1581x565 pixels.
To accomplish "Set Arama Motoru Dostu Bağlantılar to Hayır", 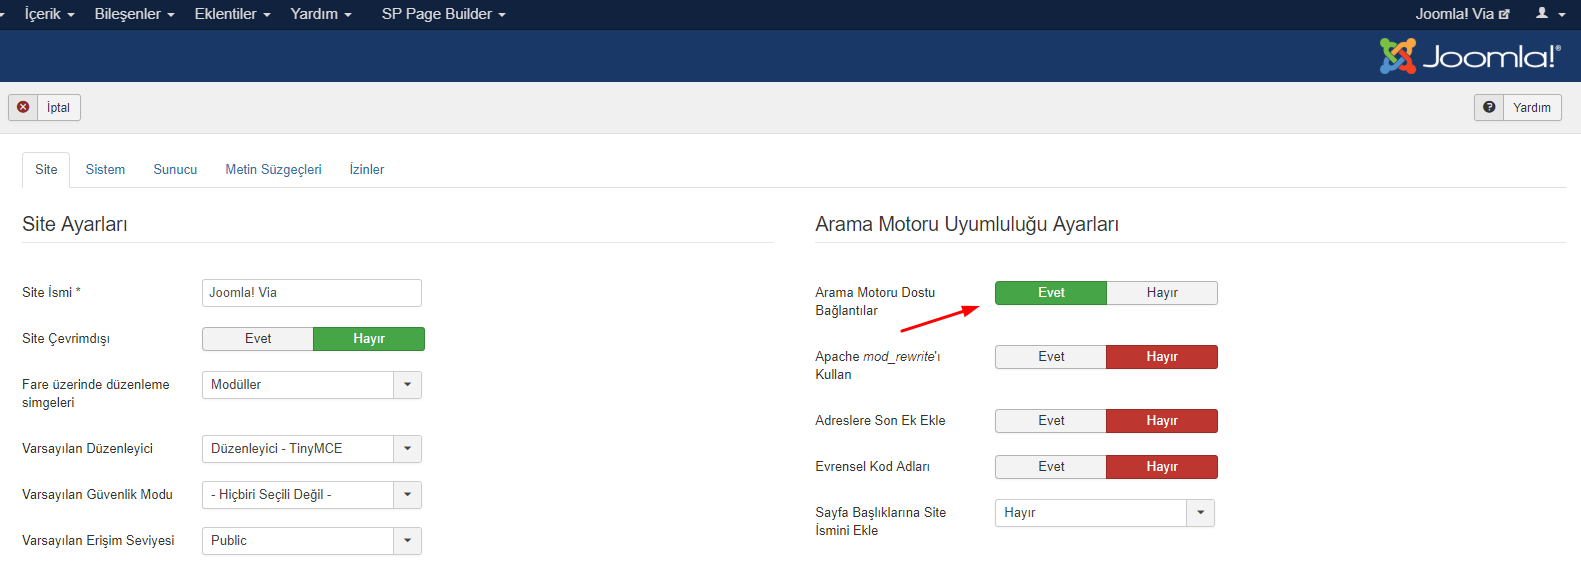I will [x=1161, y=293].
